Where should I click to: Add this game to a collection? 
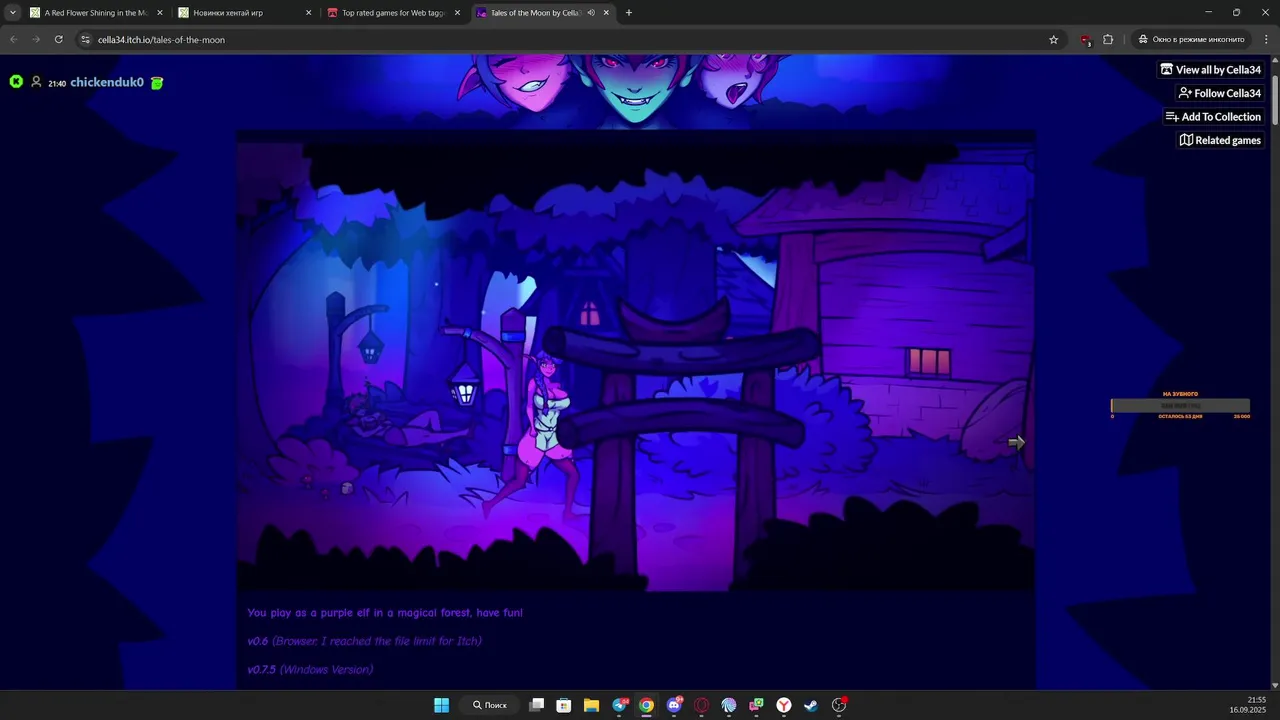pyautogui.click(x=1213, y=117)
